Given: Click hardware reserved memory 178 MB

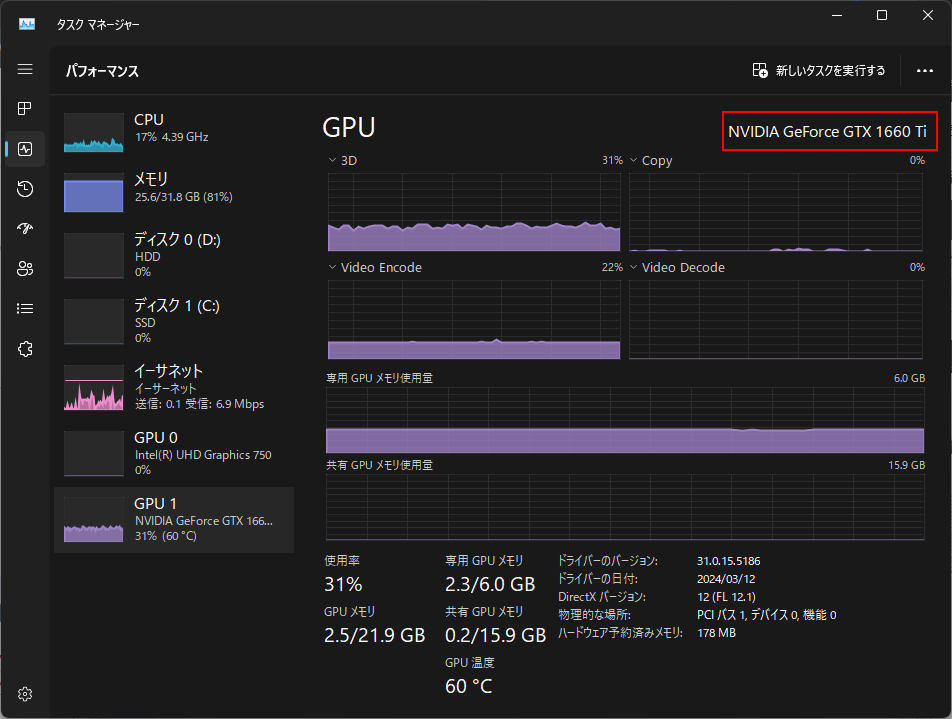Looking at the screenshot, I should pyautogui.click(x=716, y=633).
